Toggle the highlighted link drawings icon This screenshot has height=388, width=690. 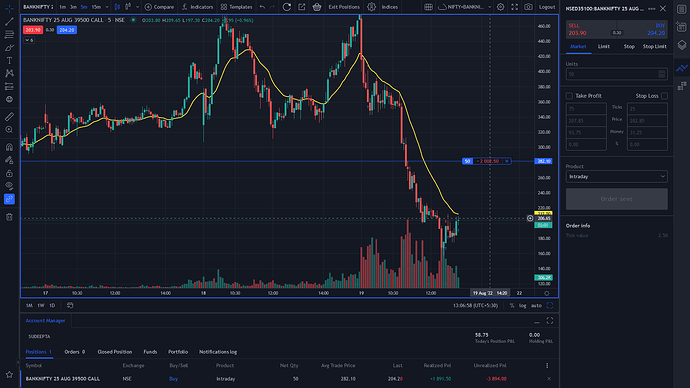[x=9, y=199]
